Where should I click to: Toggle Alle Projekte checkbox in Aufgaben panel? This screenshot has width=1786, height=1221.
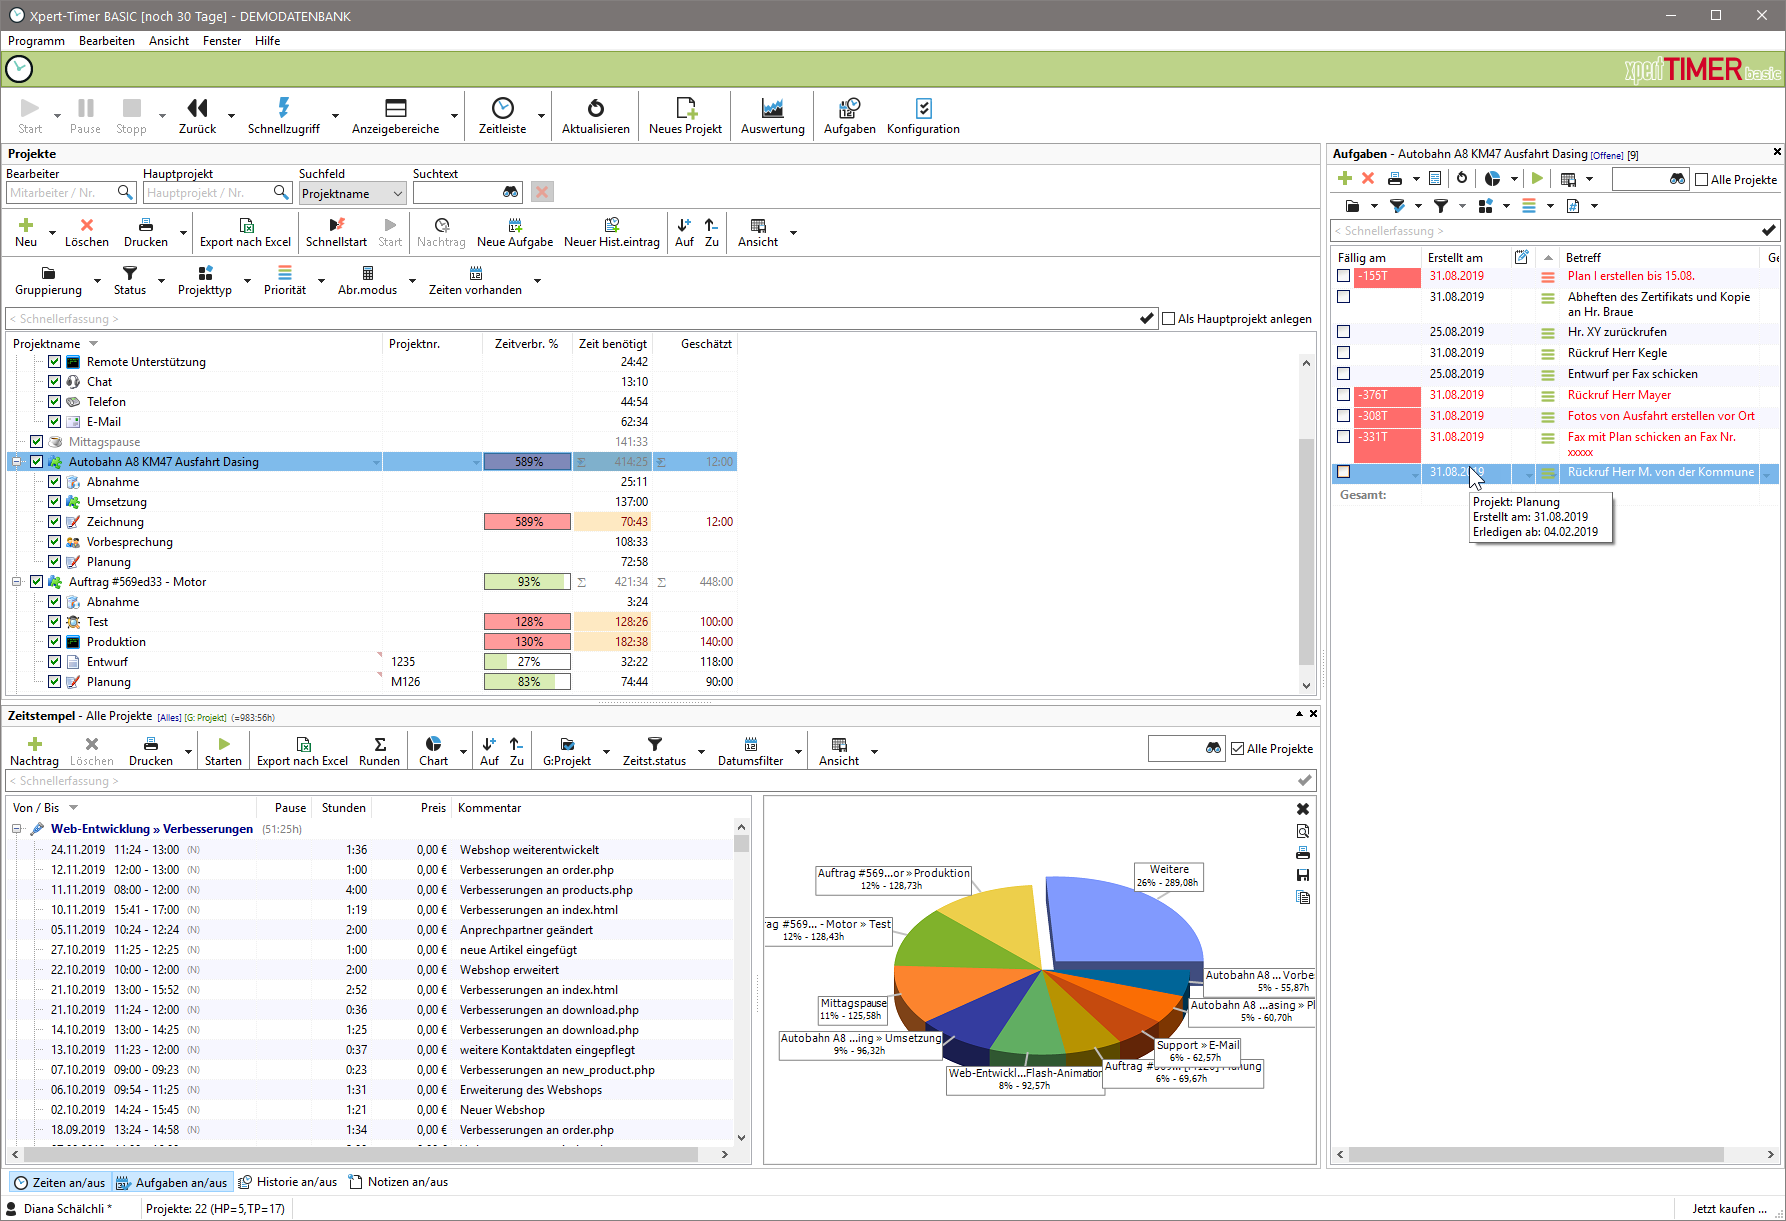(1701, 180)
